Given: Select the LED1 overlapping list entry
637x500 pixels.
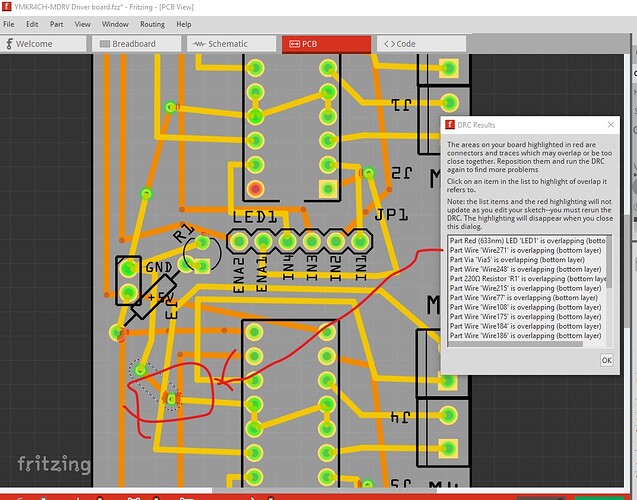Looking at the screenshot, I should tap(527, 240).
